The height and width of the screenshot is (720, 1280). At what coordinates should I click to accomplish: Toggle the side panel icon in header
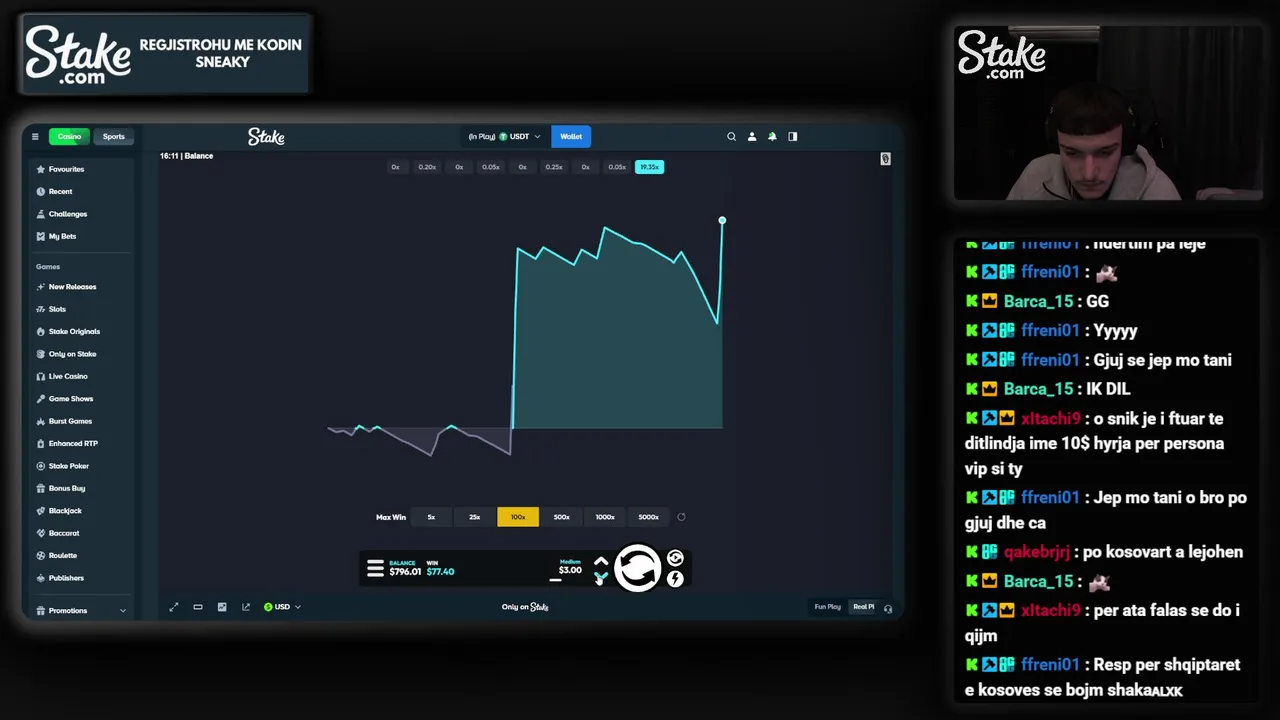pos(793,137)
